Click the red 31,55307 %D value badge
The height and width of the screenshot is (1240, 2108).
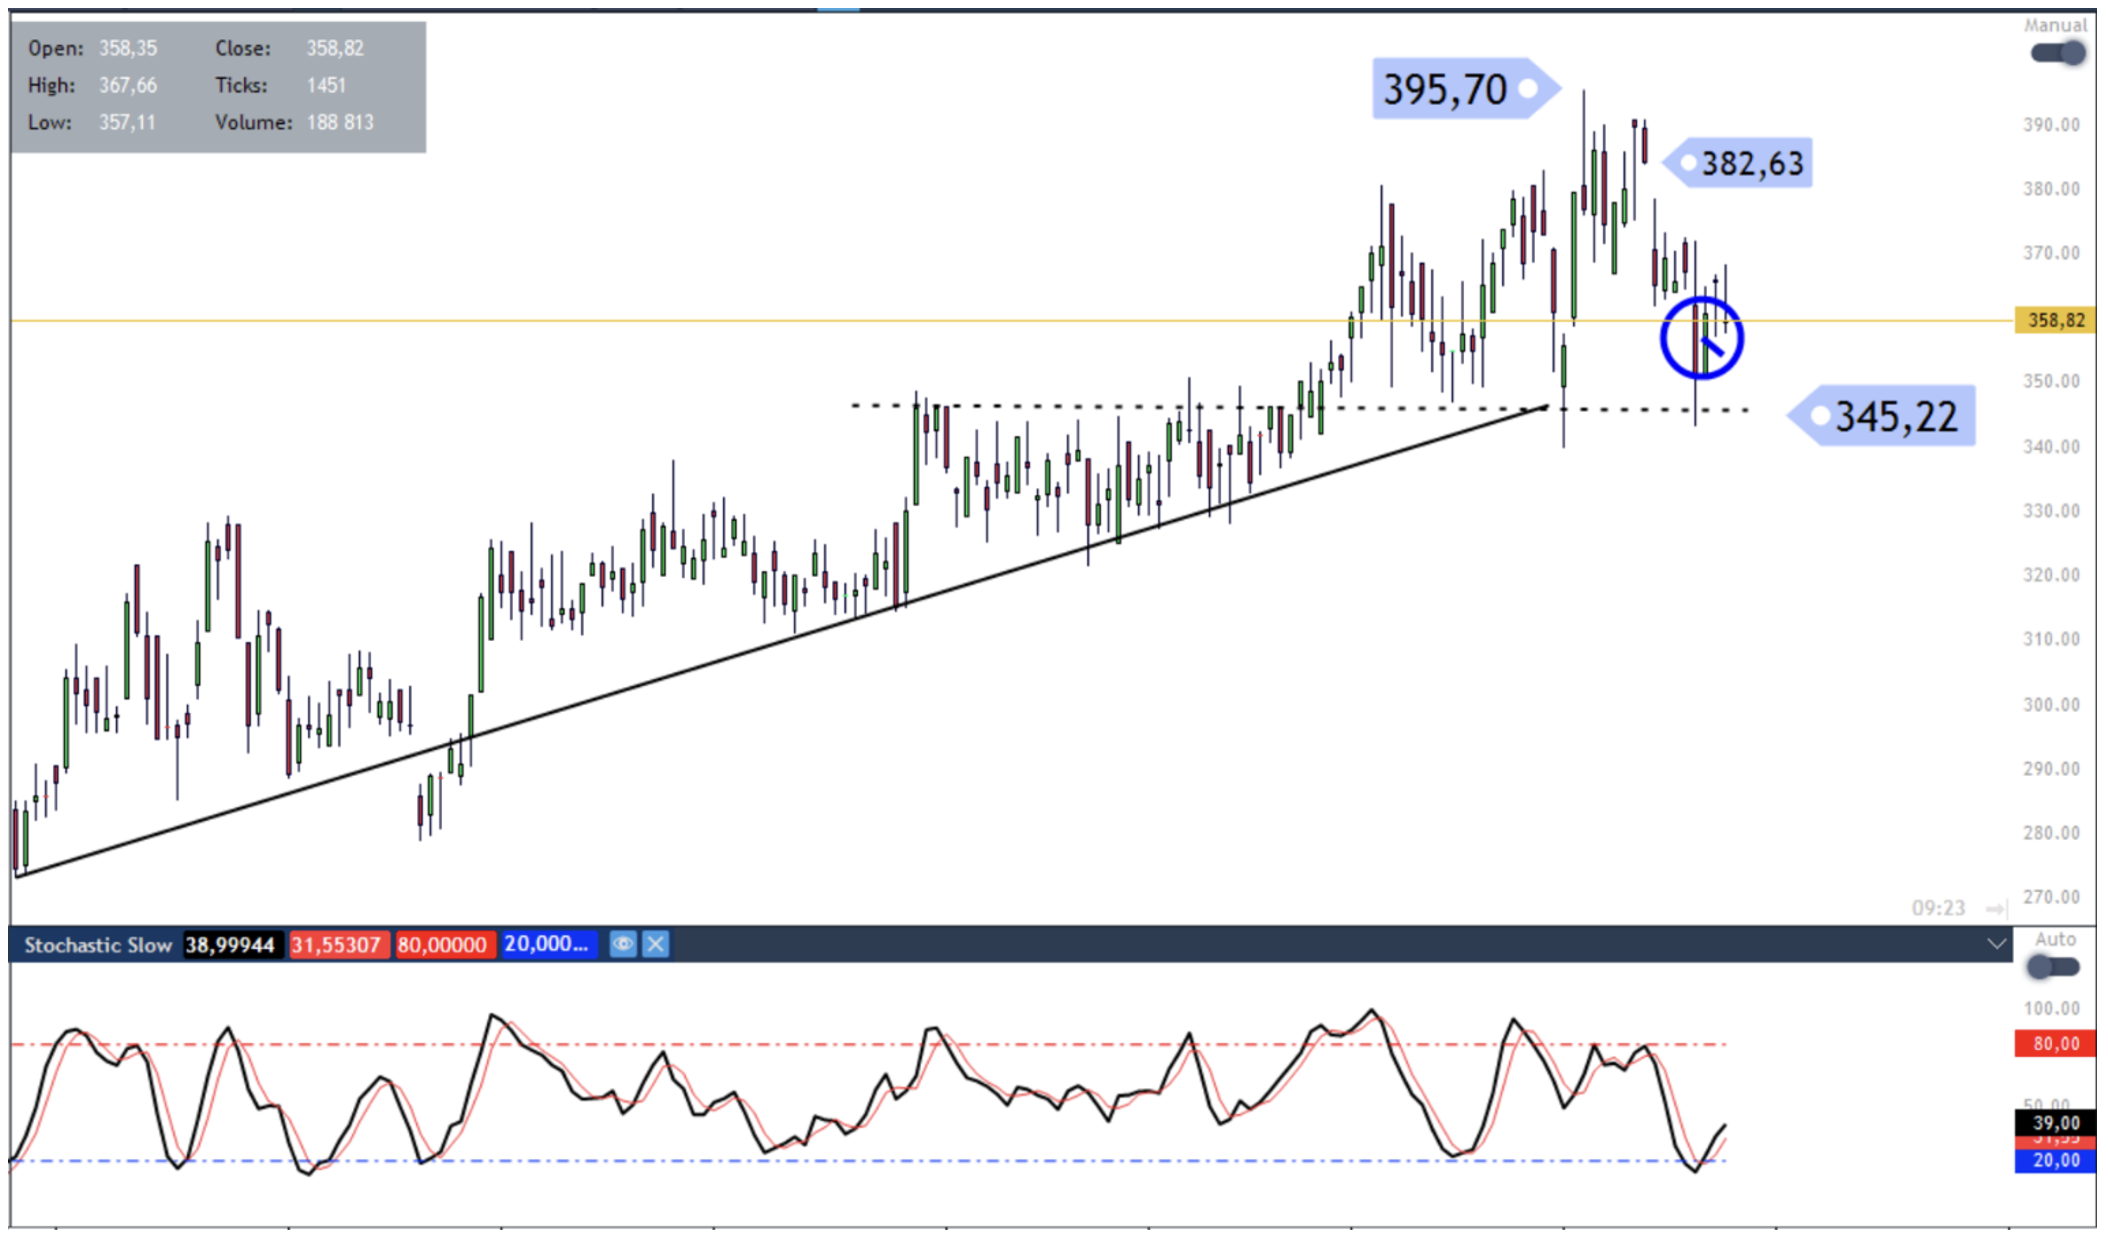(x=336, y=945)
